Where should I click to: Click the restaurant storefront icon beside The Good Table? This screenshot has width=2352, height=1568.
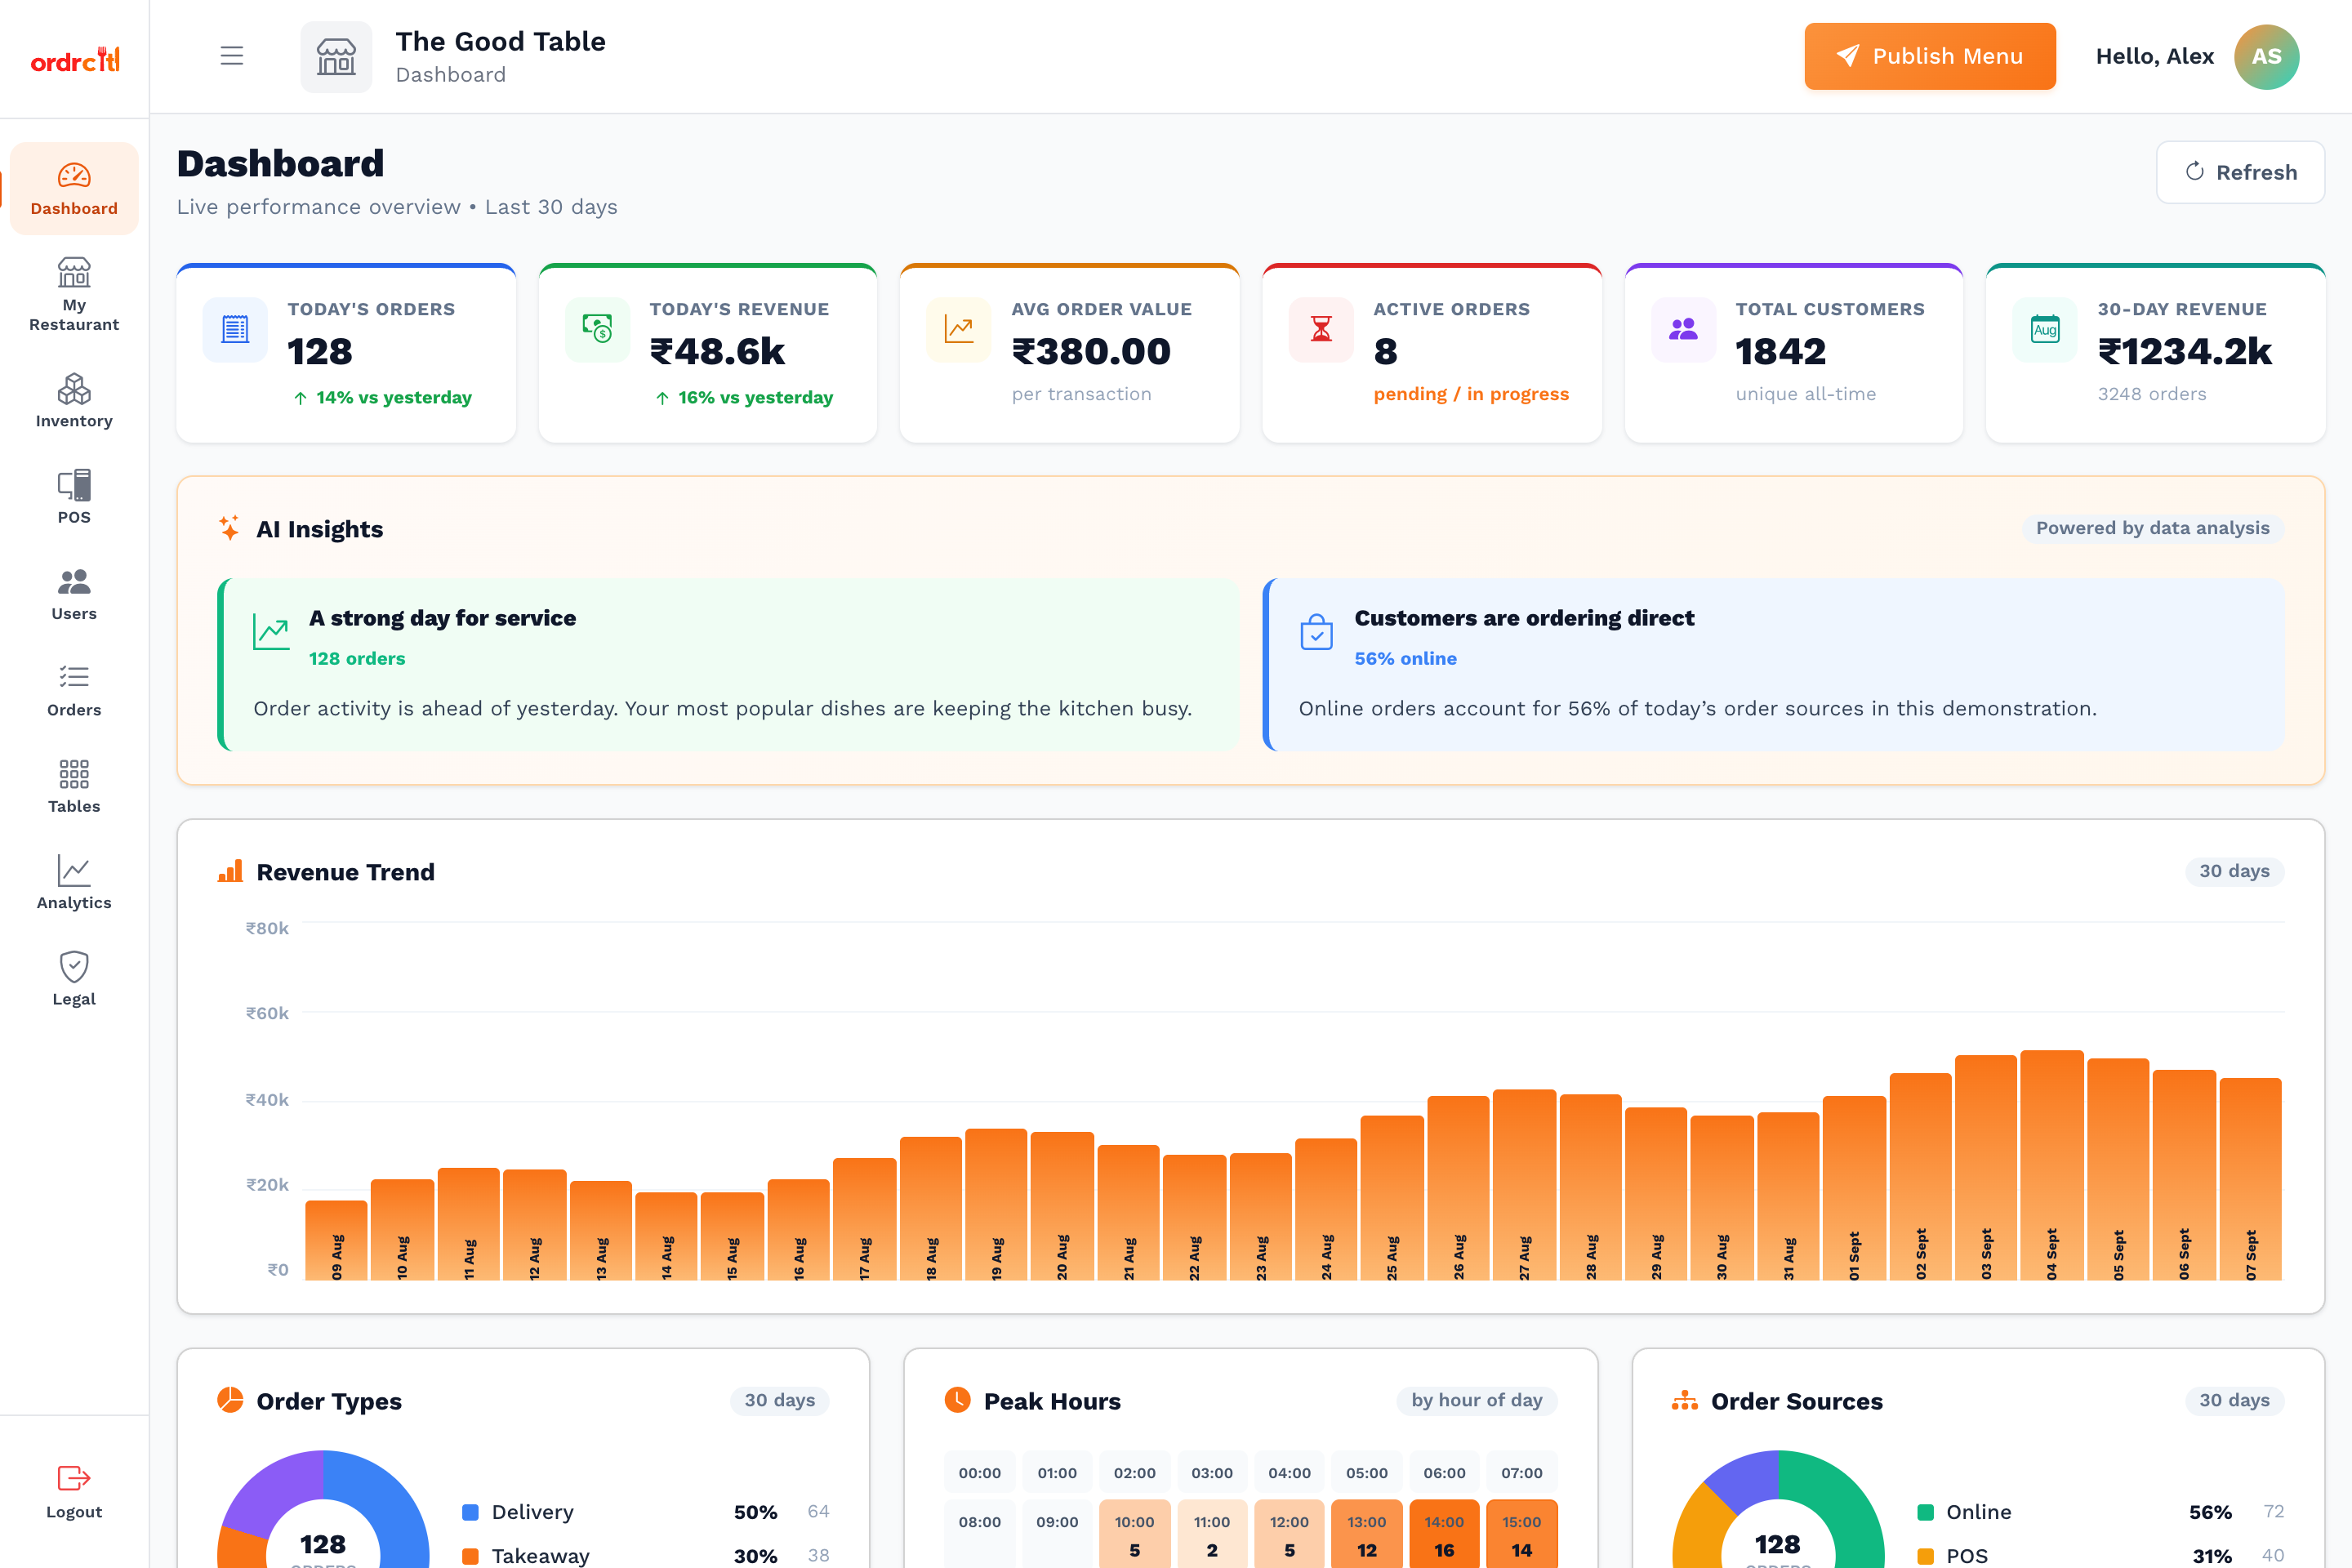336,57
